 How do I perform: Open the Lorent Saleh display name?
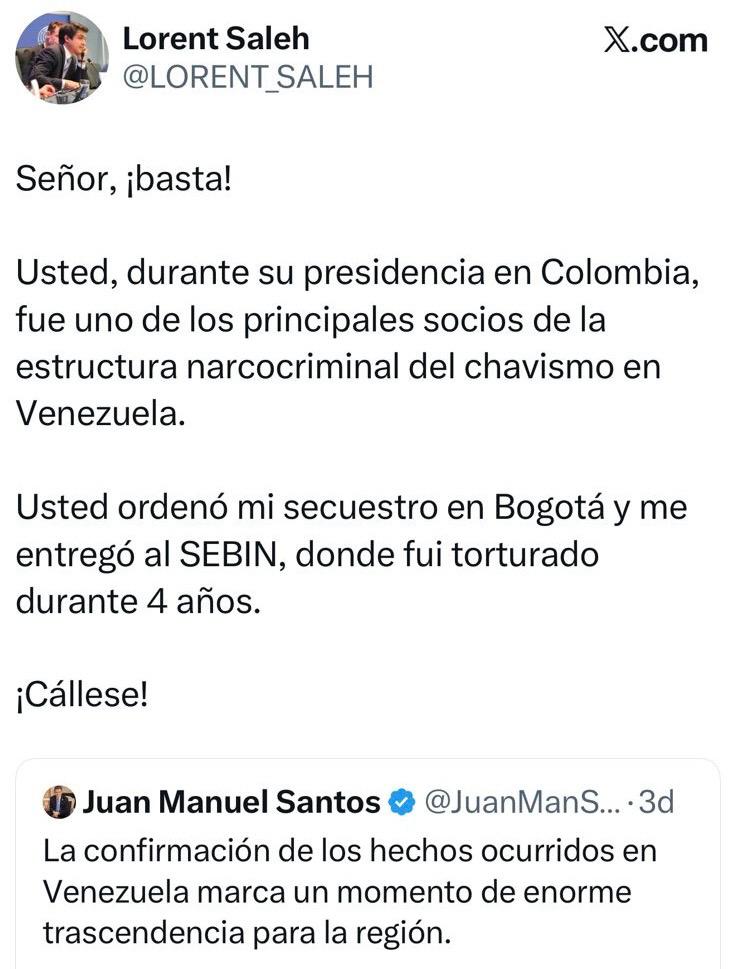click(x=215, y=39)
